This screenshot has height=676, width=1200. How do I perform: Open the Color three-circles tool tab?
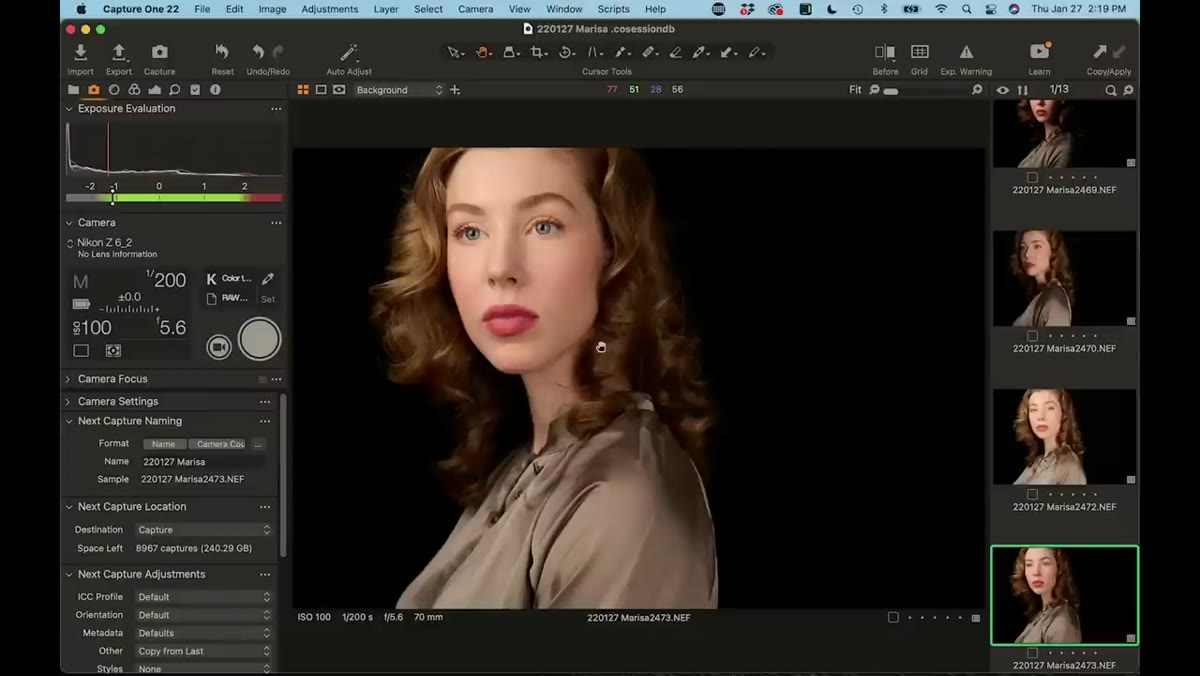coord(134,90)
